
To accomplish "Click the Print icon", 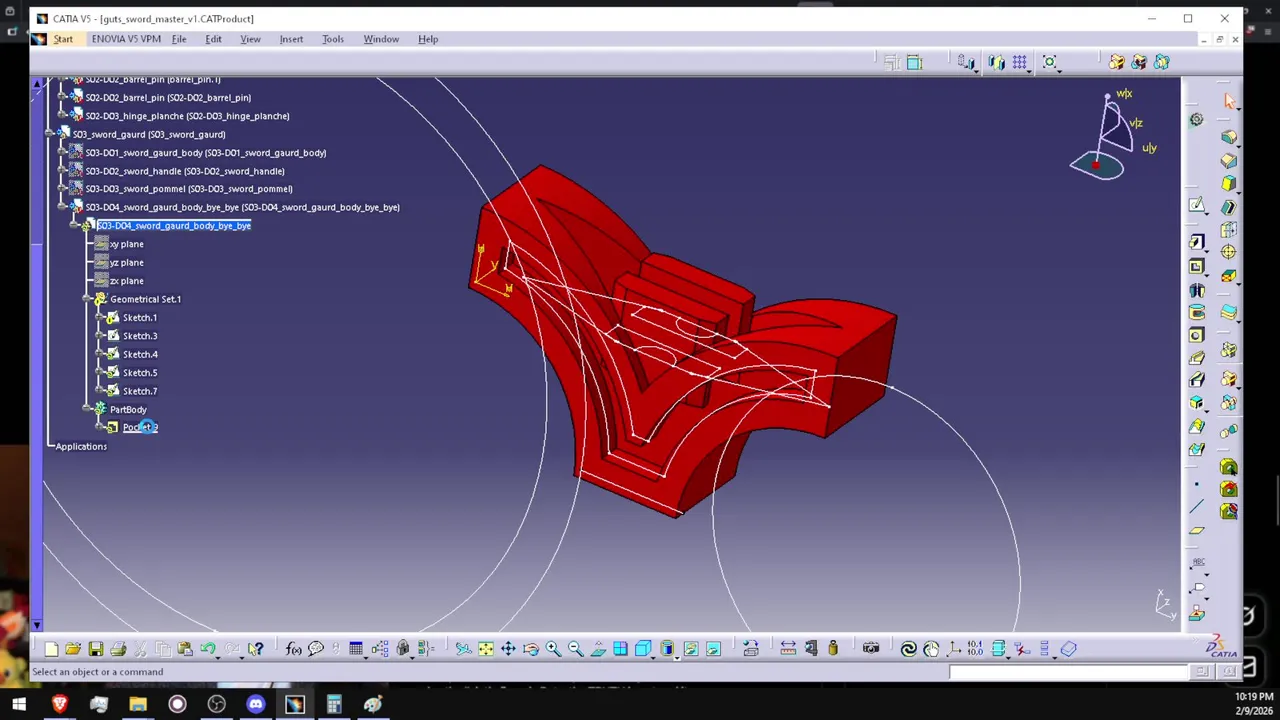I will (x=118, y=649).
